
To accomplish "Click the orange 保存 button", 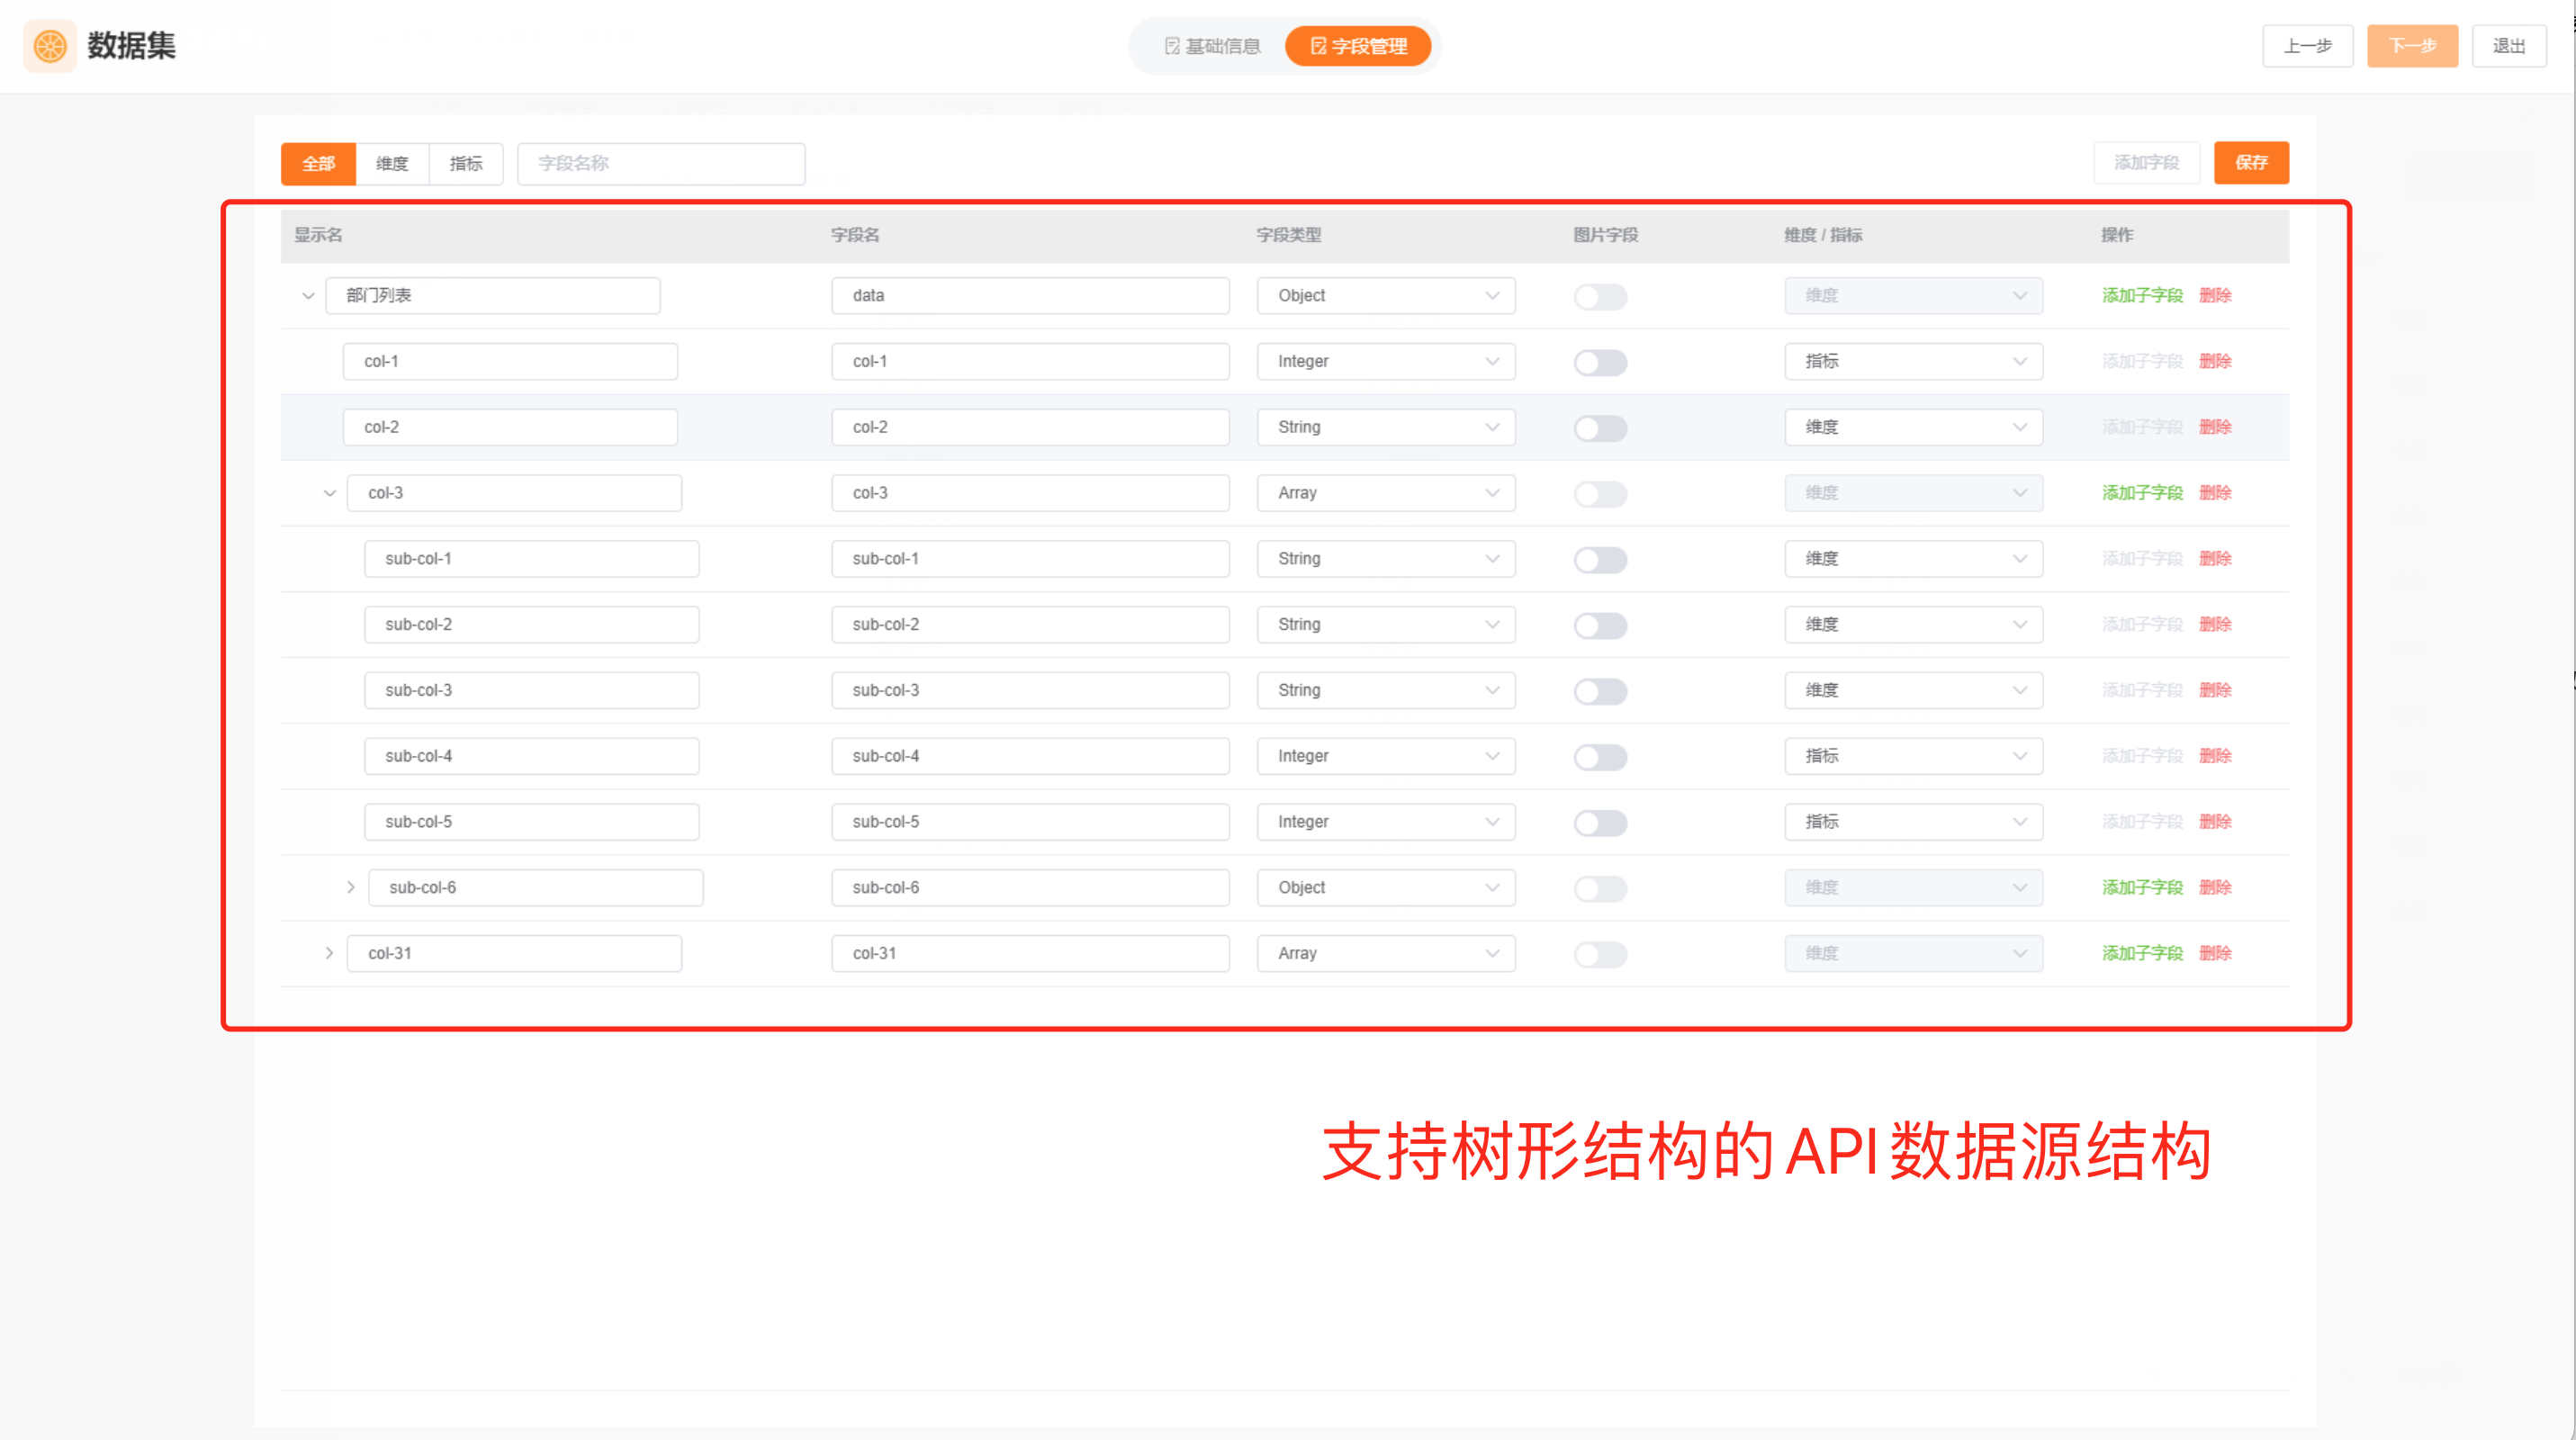I will click(2250, 163).
